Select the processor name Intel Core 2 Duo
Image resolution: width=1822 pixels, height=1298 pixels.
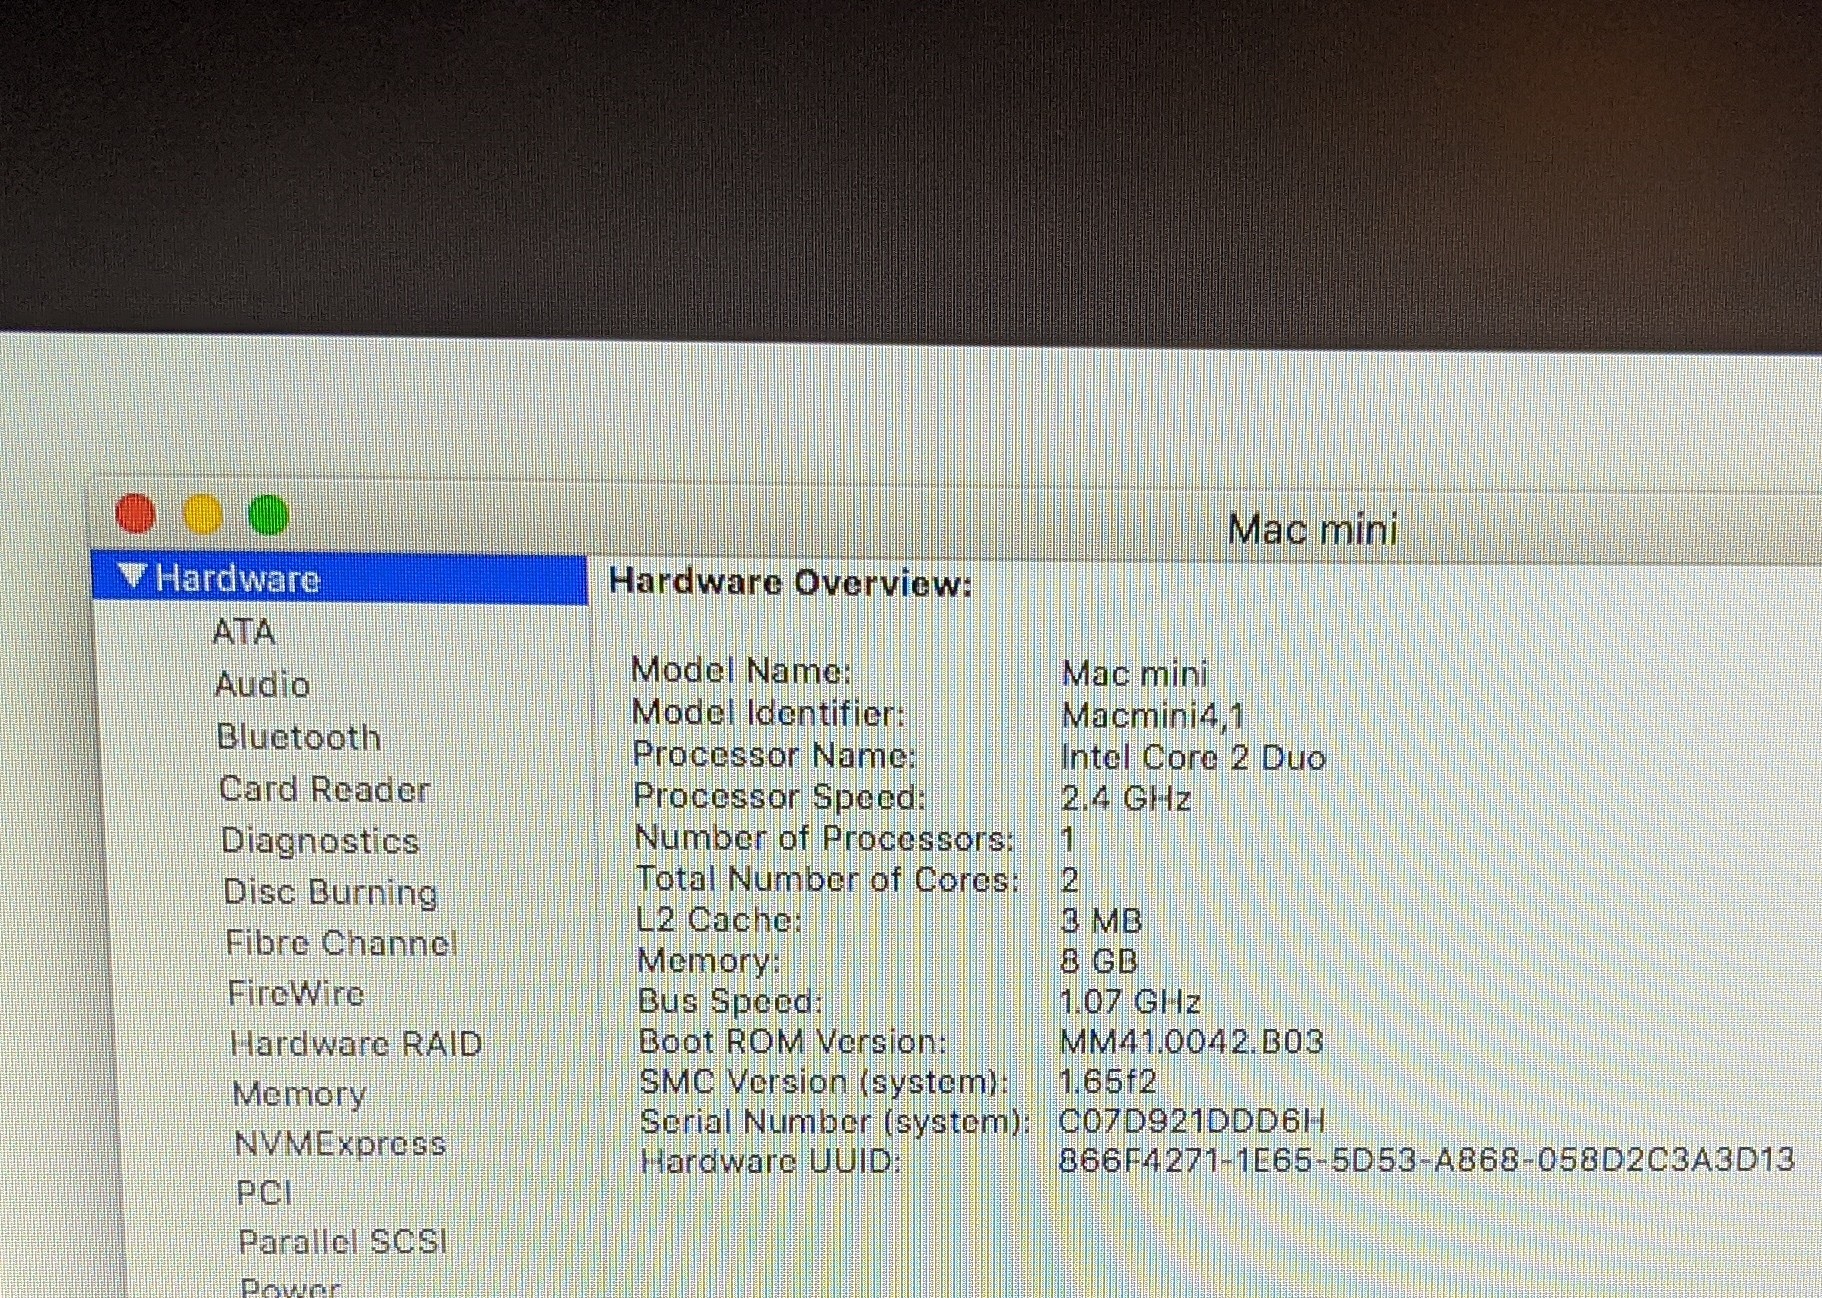(x=1193, y=757)
